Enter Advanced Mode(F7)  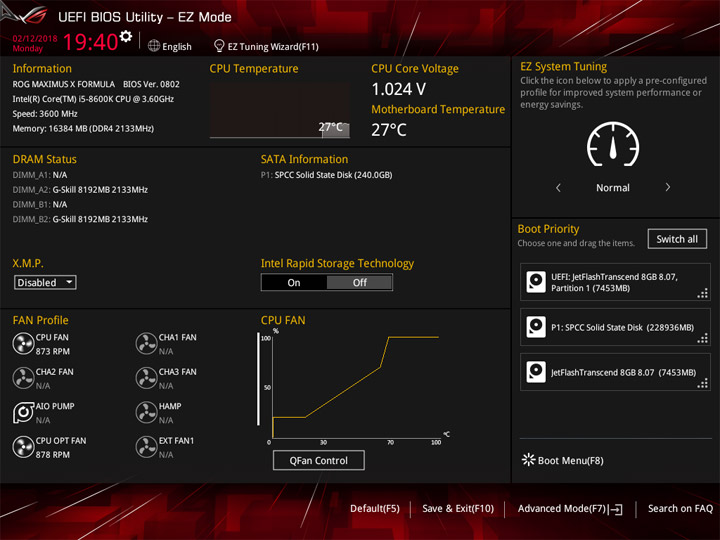pyautogui.click(x=570, y=509)
